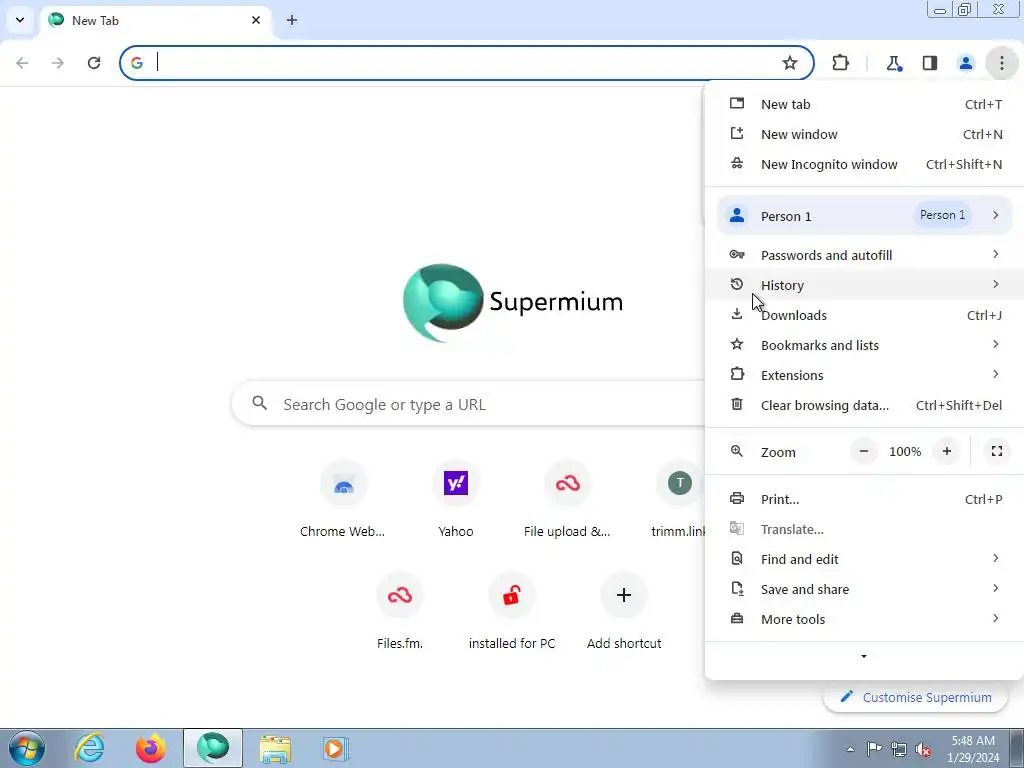
Task: Open the tab search dropdown arrow
Action: [x=20, y=20]
